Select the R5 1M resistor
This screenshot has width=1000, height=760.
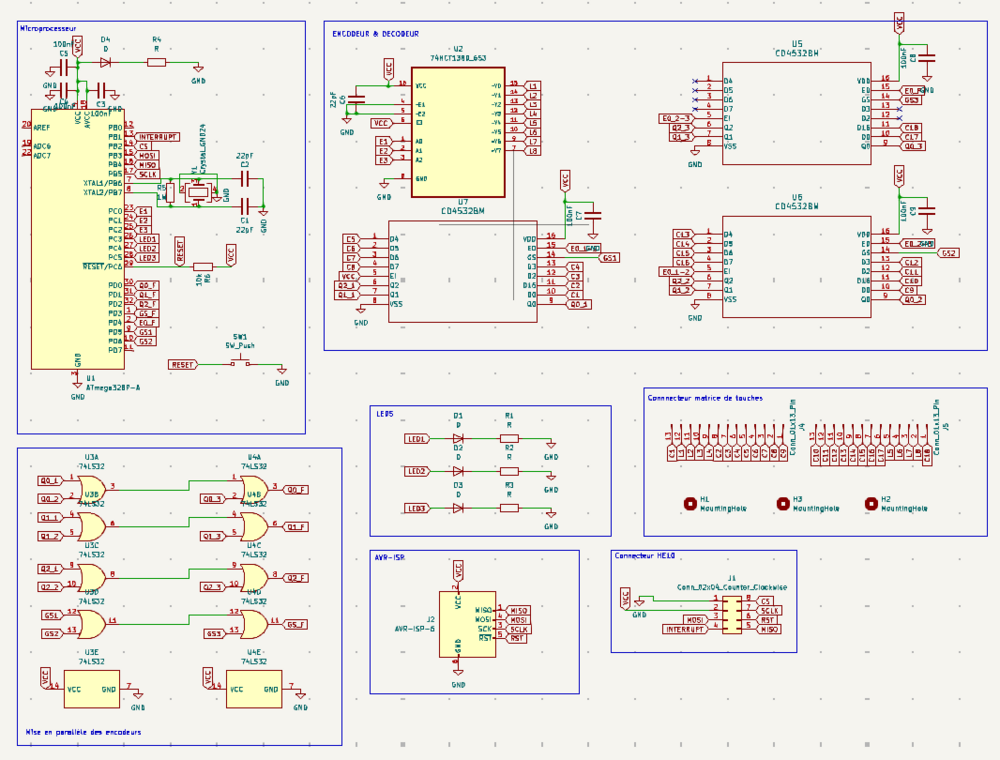(170, 192)
